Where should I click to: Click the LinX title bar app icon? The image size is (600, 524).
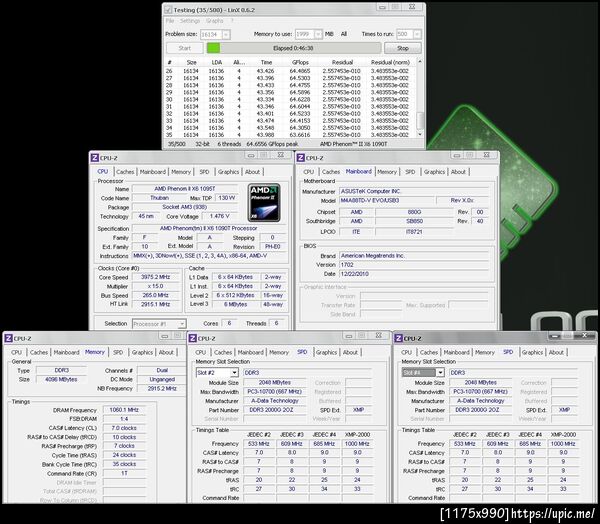tap(168, 10)
